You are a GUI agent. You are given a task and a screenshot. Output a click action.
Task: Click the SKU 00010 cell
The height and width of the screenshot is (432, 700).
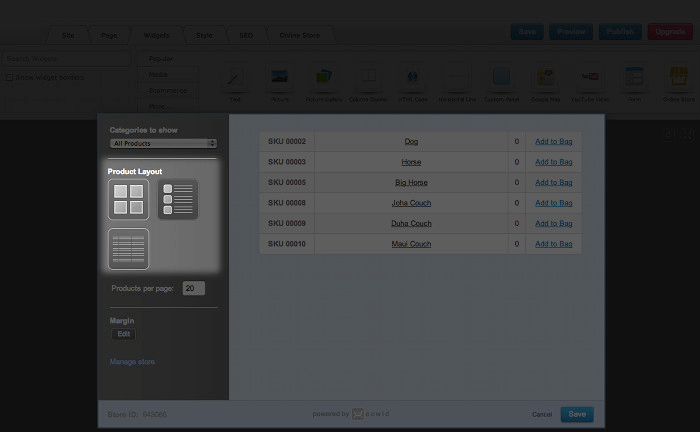point(287,244)
